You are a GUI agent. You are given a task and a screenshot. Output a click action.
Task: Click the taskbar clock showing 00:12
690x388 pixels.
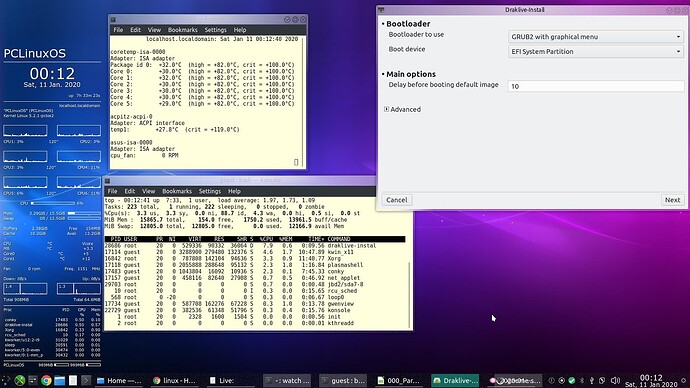point(651,381)
